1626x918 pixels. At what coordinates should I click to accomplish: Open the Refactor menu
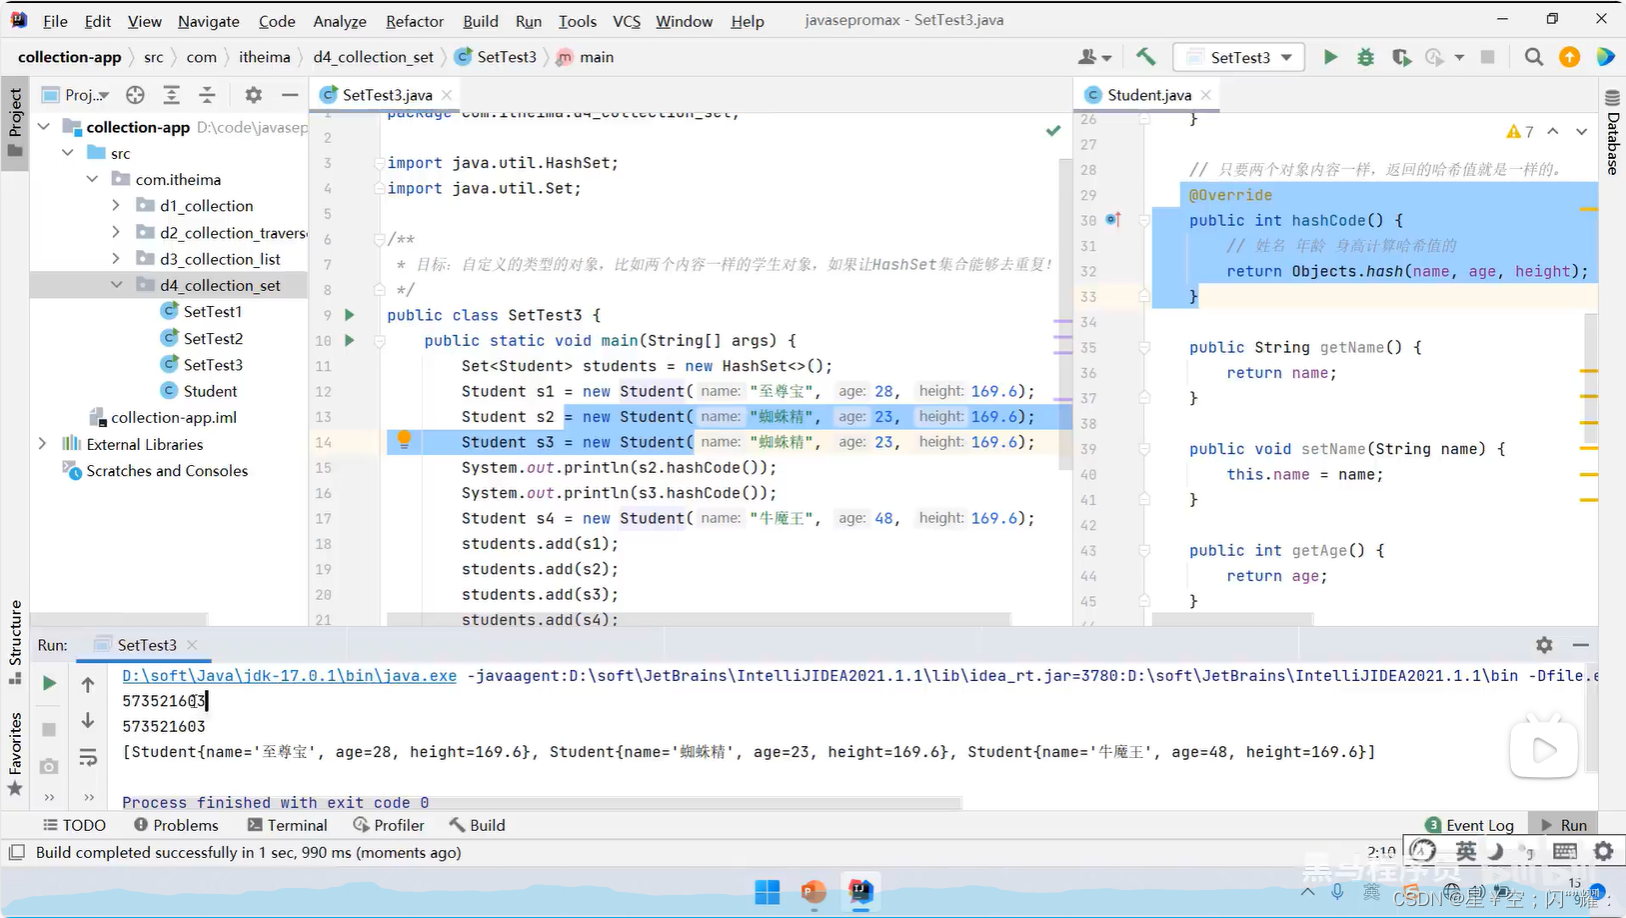click(414, 21)
